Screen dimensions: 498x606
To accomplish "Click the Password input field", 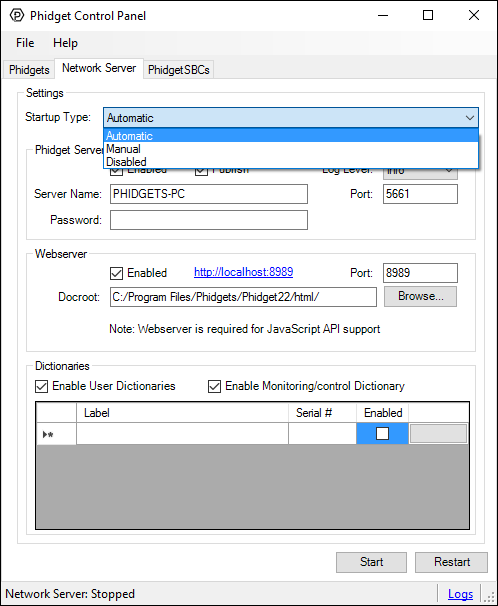I will pos(209,220).
